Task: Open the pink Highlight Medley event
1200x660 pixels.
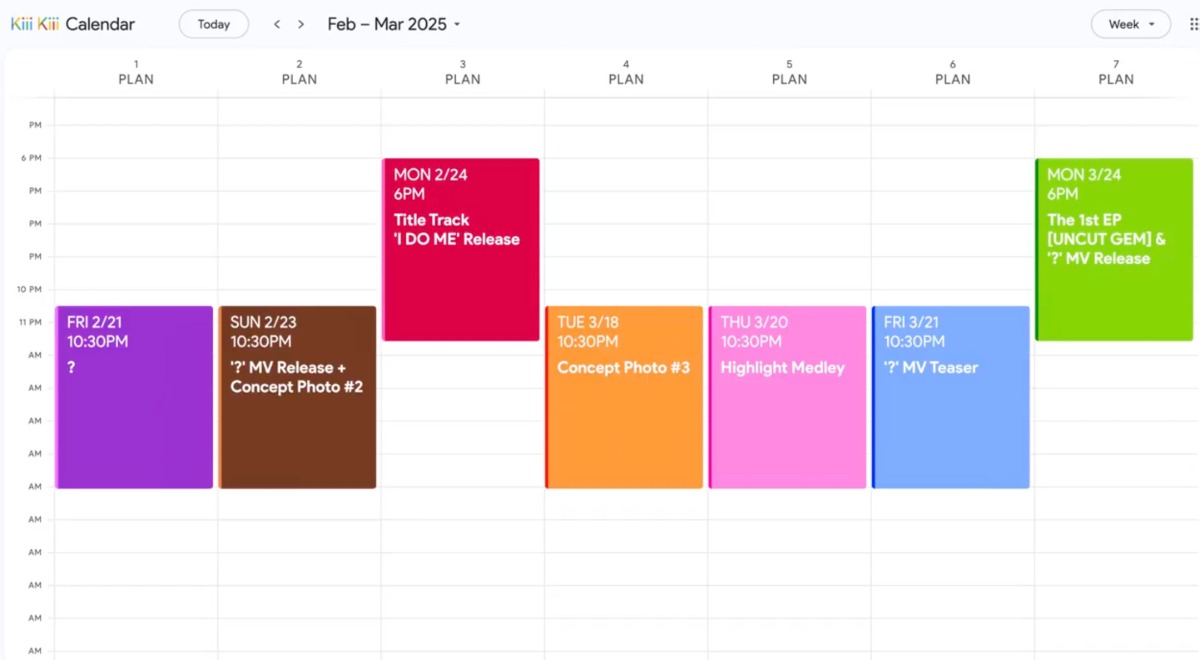Action: (x=788, y=397)
